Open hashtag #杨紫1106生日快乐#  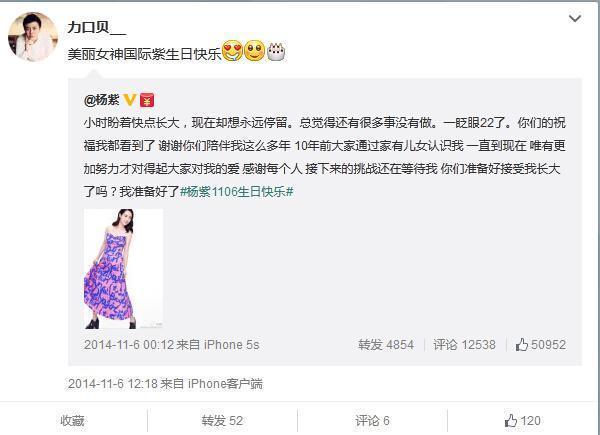tap(236, 191)
